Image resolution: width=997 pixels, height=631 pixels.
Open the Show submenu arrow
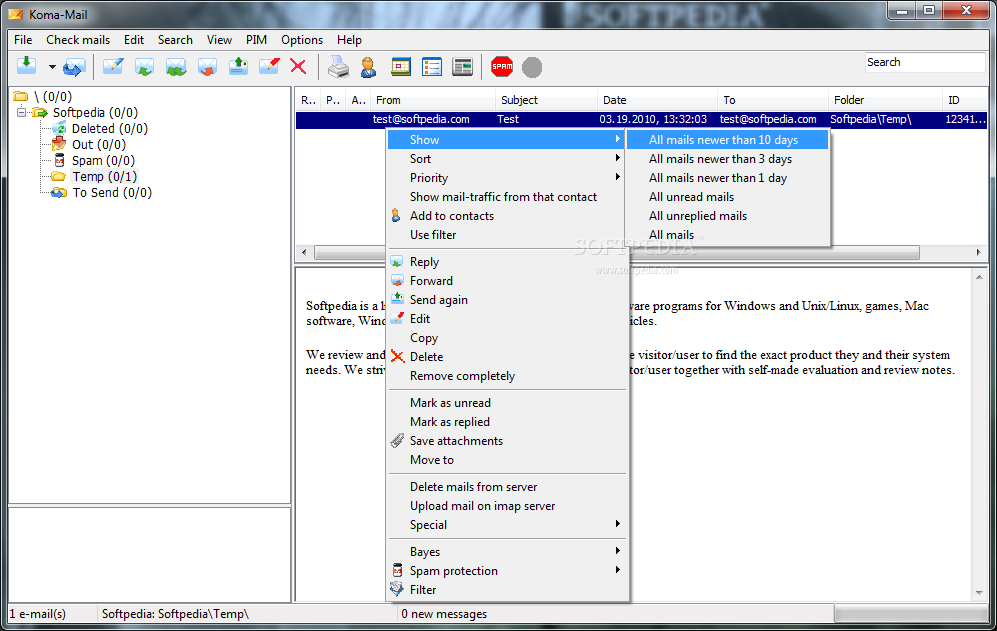click(x=617, y=139)
